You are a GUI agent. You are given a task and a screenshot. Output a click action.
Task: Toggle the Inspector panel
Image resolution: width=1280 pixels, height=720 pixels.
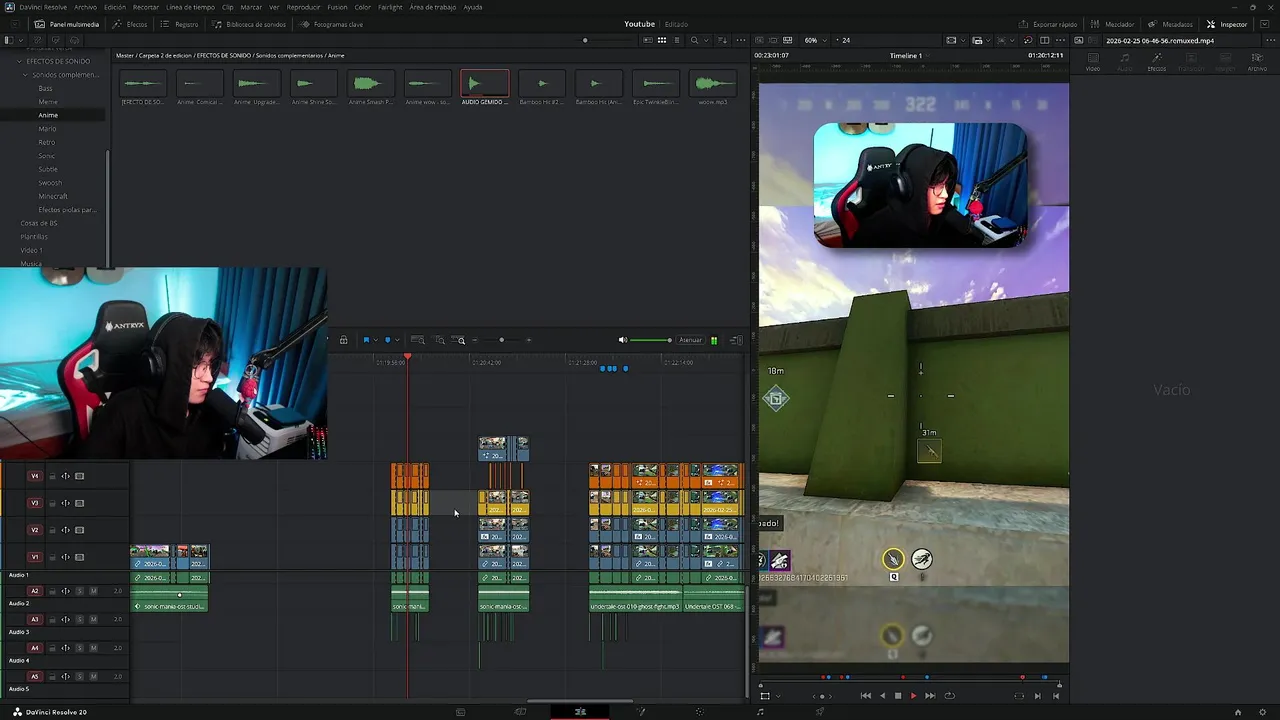1227,24
